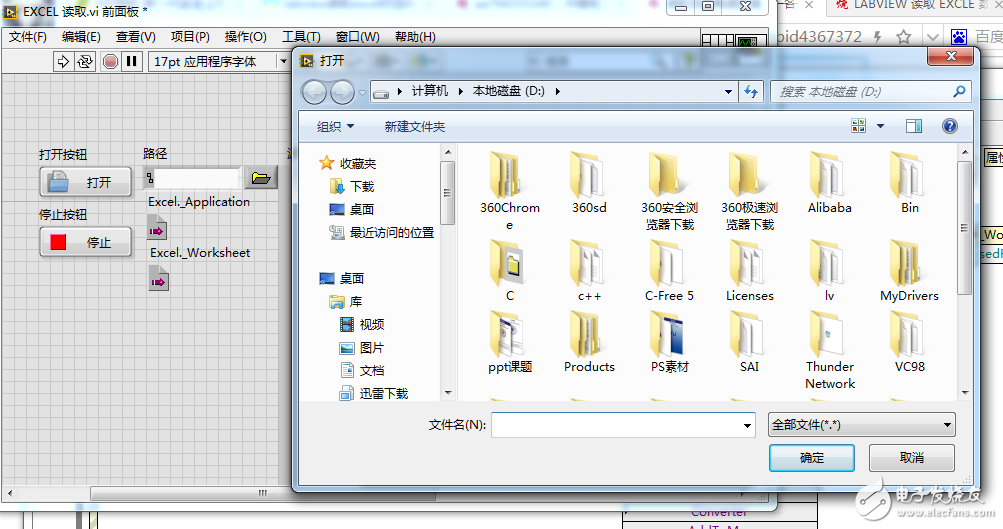1003x529 pixels.
Task: Open the 项目(P) menu
Action: pyautogui.click(x=190, y=37)
